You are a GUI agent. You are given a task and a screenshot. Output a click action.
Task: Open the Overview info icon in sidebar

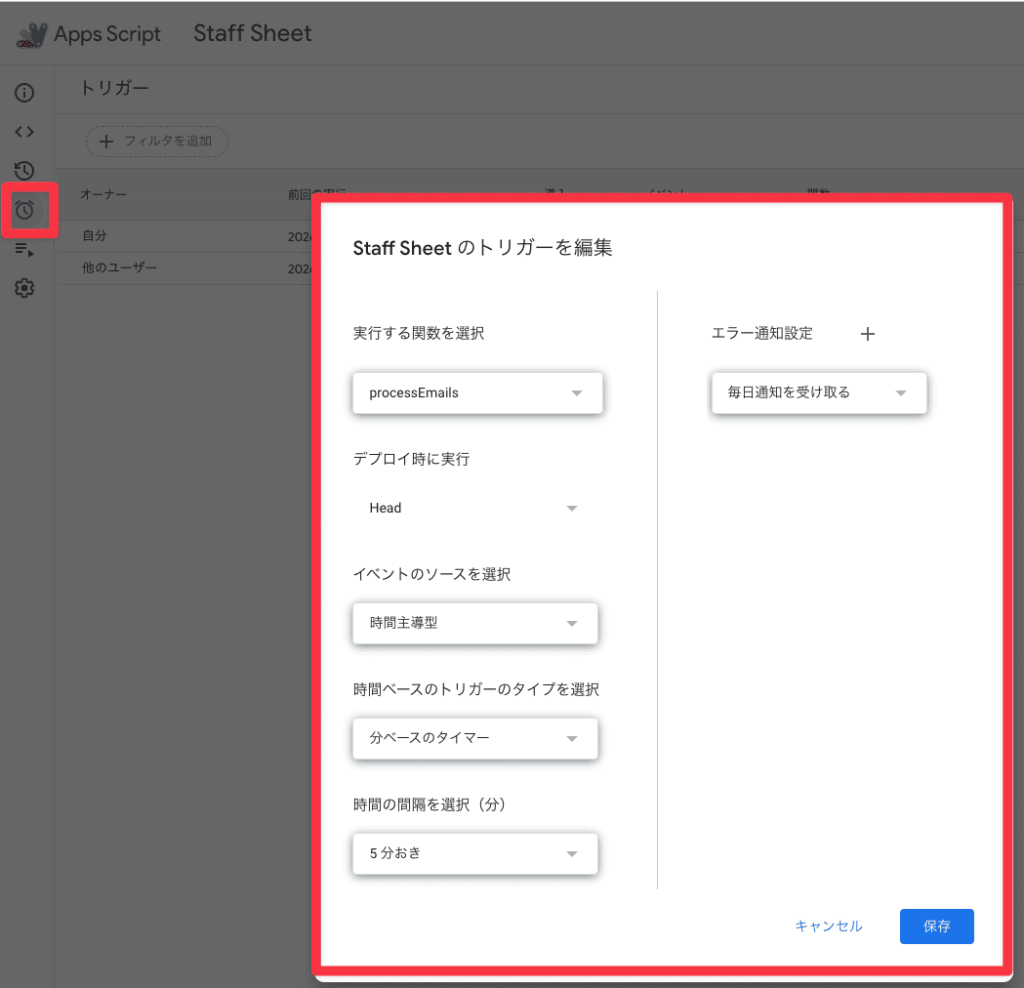click(25, 93)
